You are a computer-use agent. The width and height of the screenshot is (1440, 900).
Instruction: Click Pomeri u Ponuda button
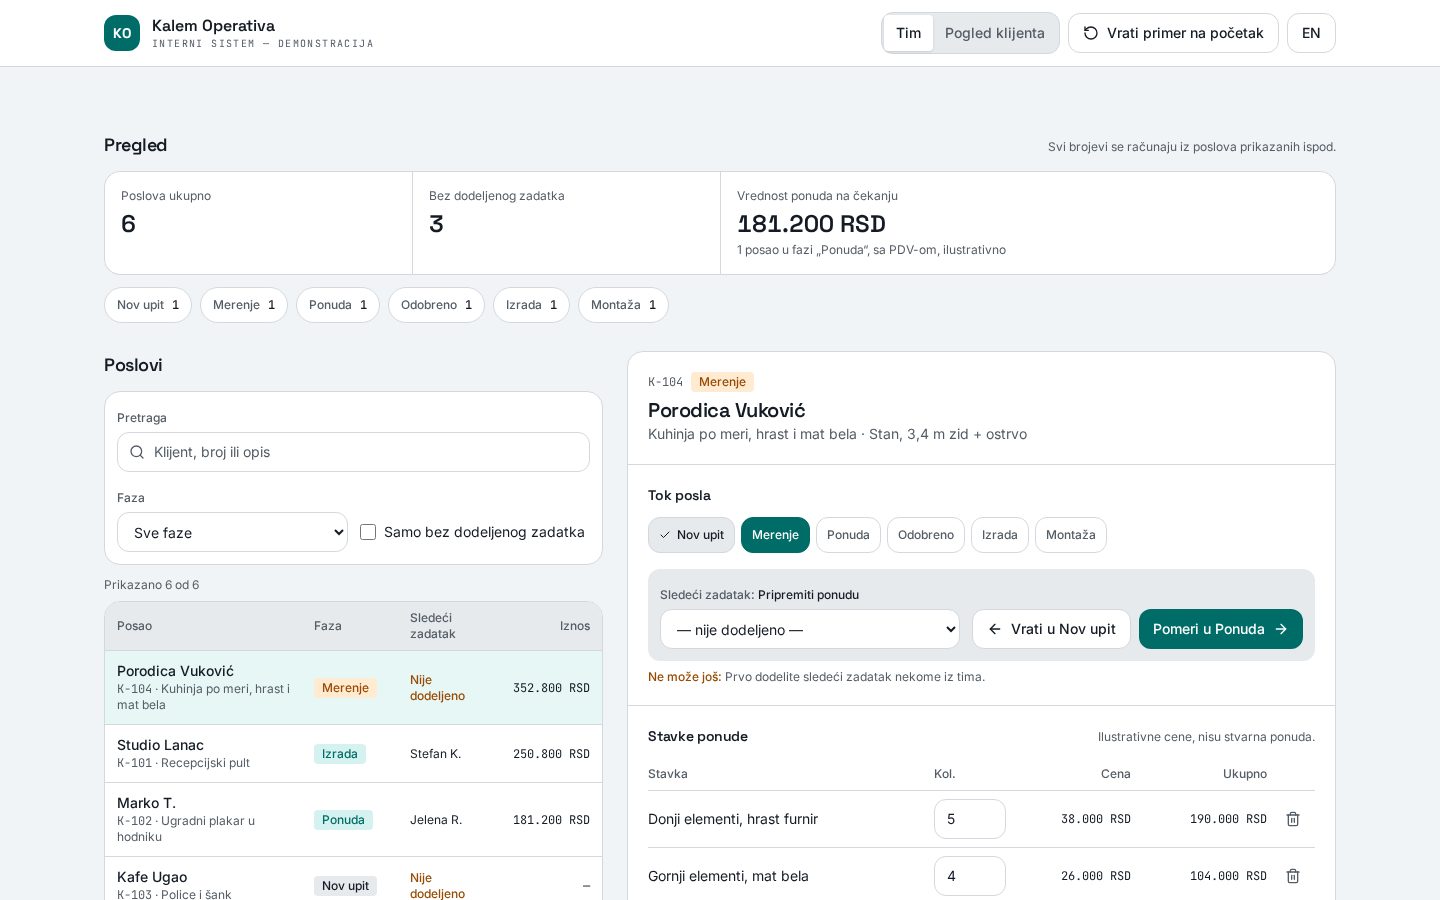click(x=1221, y=629)
